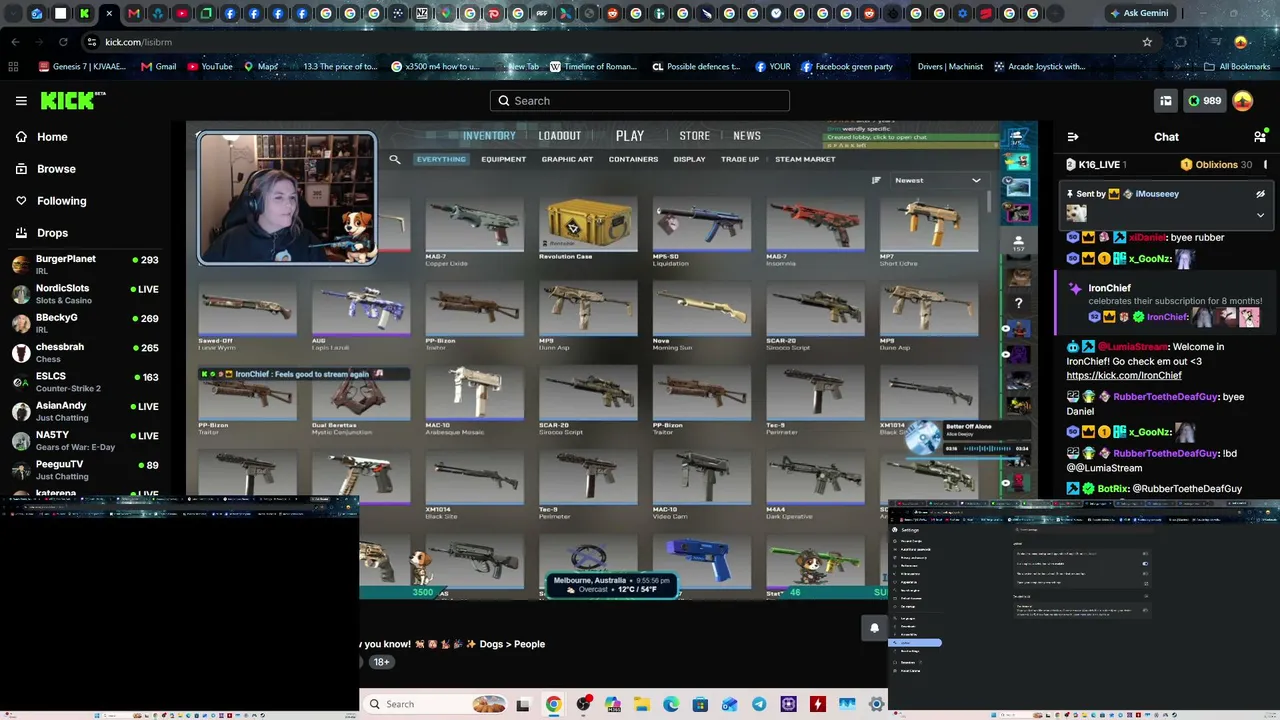Select the STEAM MARKET inventory filter
Screen dimensions: 1280x720
[805, 159]
